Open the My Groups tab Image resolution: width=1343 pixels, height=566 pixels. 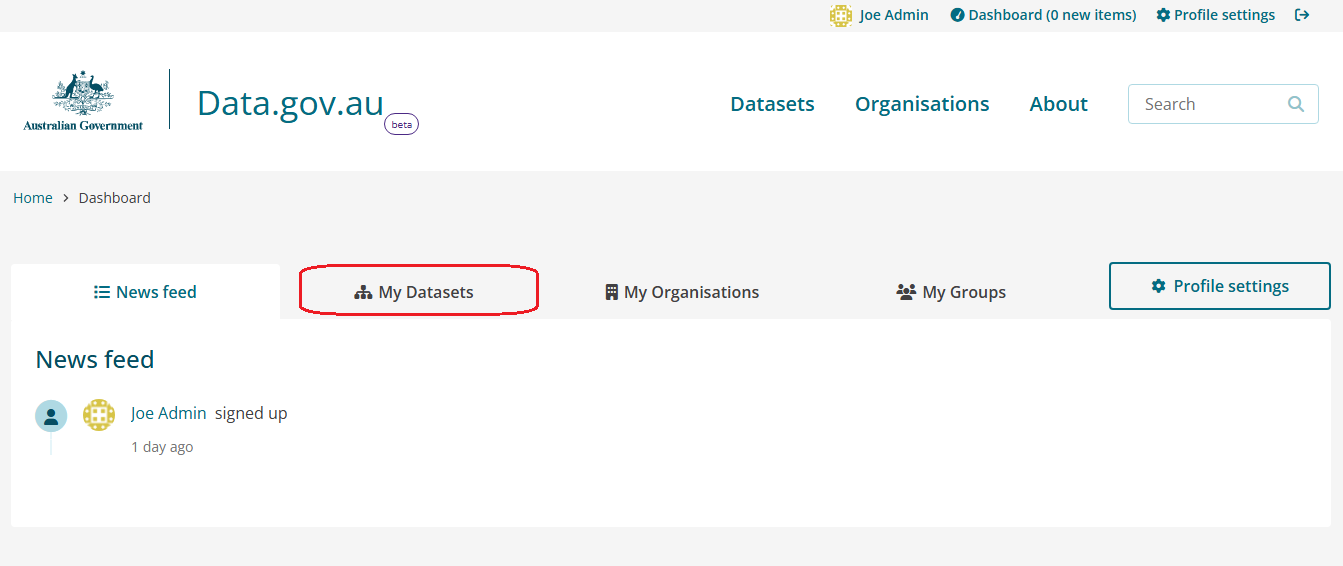[x=951, y=292]
